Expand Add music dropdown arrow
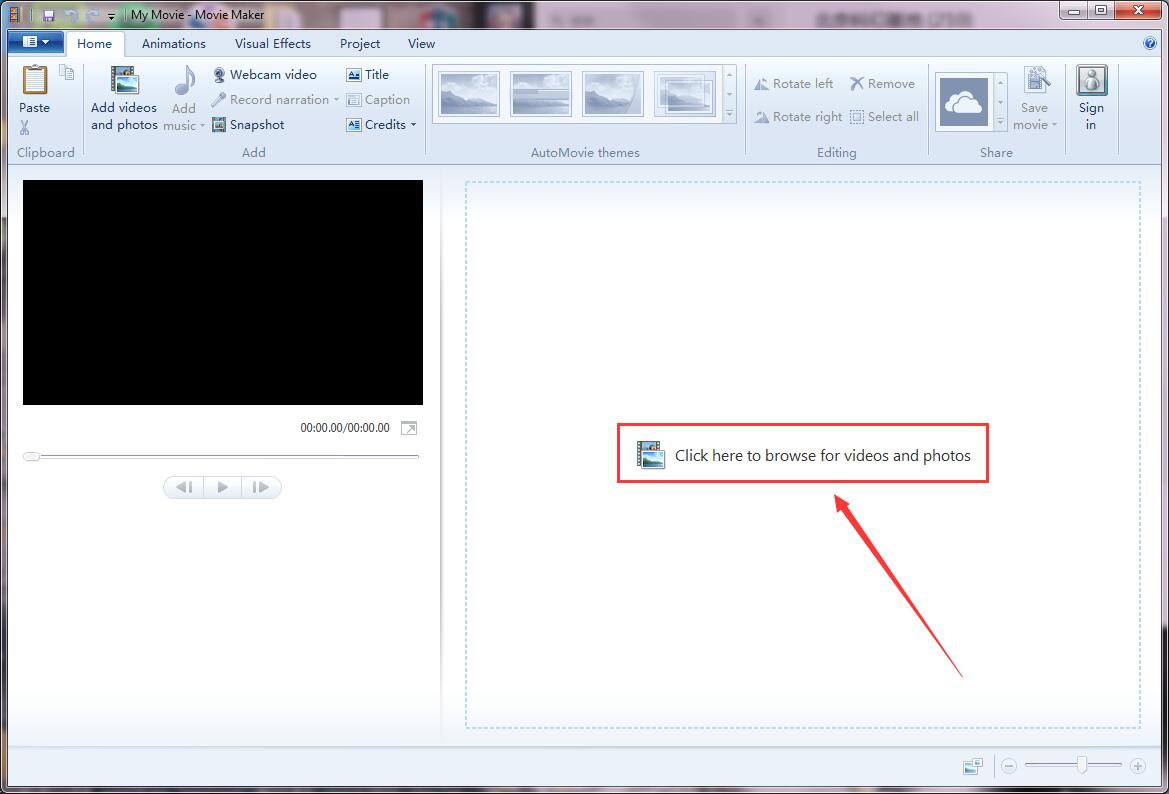 click(x=202, y=125)
